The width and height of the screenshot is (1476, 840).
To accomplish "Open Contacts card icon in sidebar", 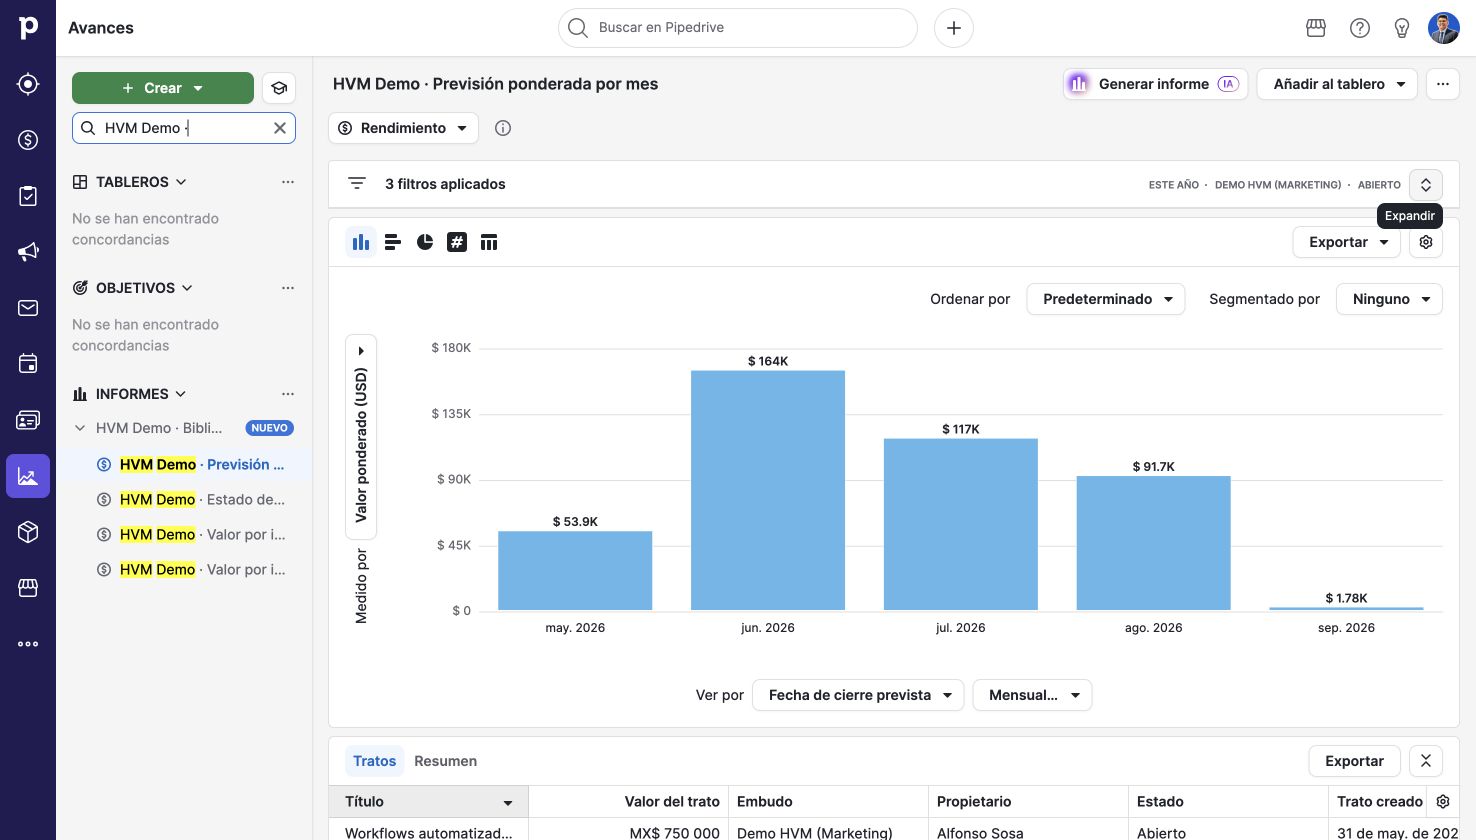I will tap(28, 420).
